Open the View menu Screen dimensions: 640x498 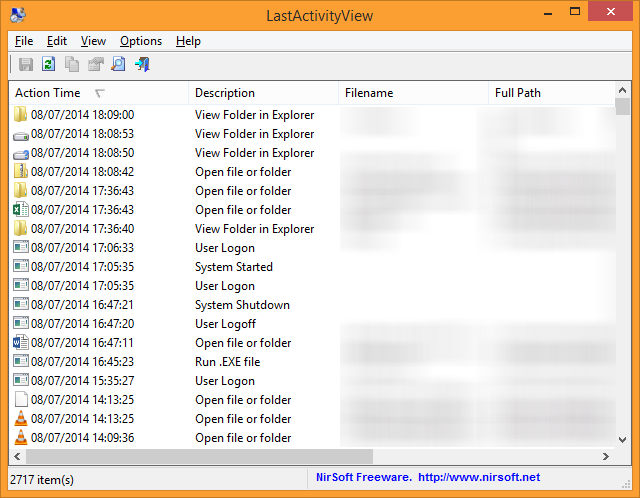[93, 41]
